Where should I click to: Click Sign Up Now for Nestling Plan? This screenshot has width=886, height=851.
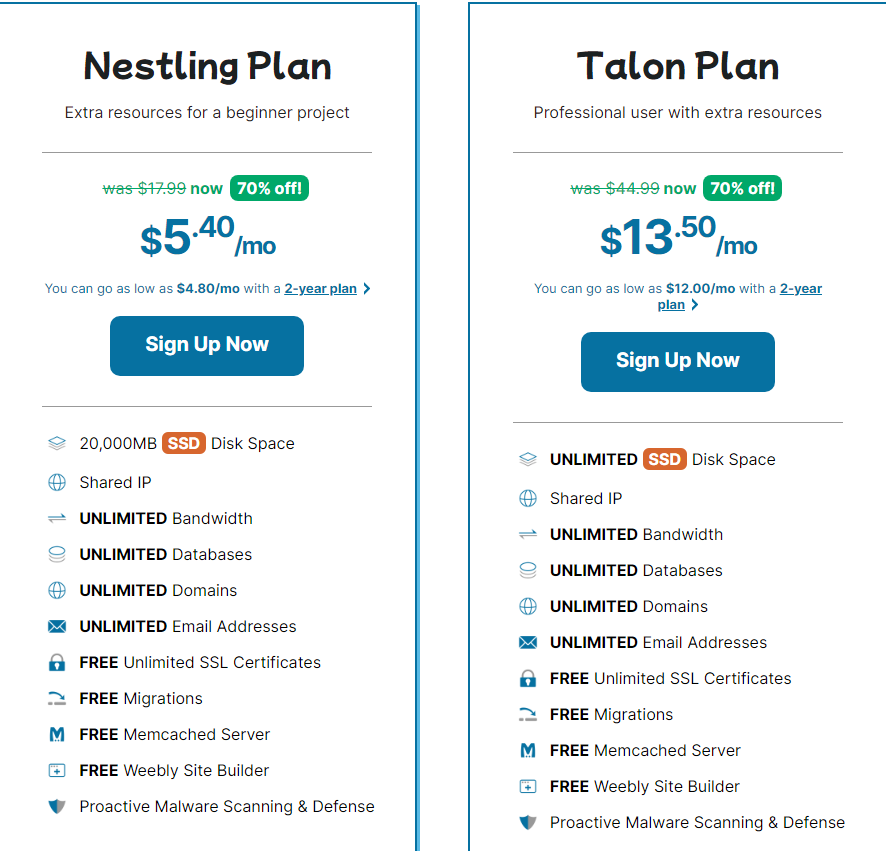click(x=207, y=345)
